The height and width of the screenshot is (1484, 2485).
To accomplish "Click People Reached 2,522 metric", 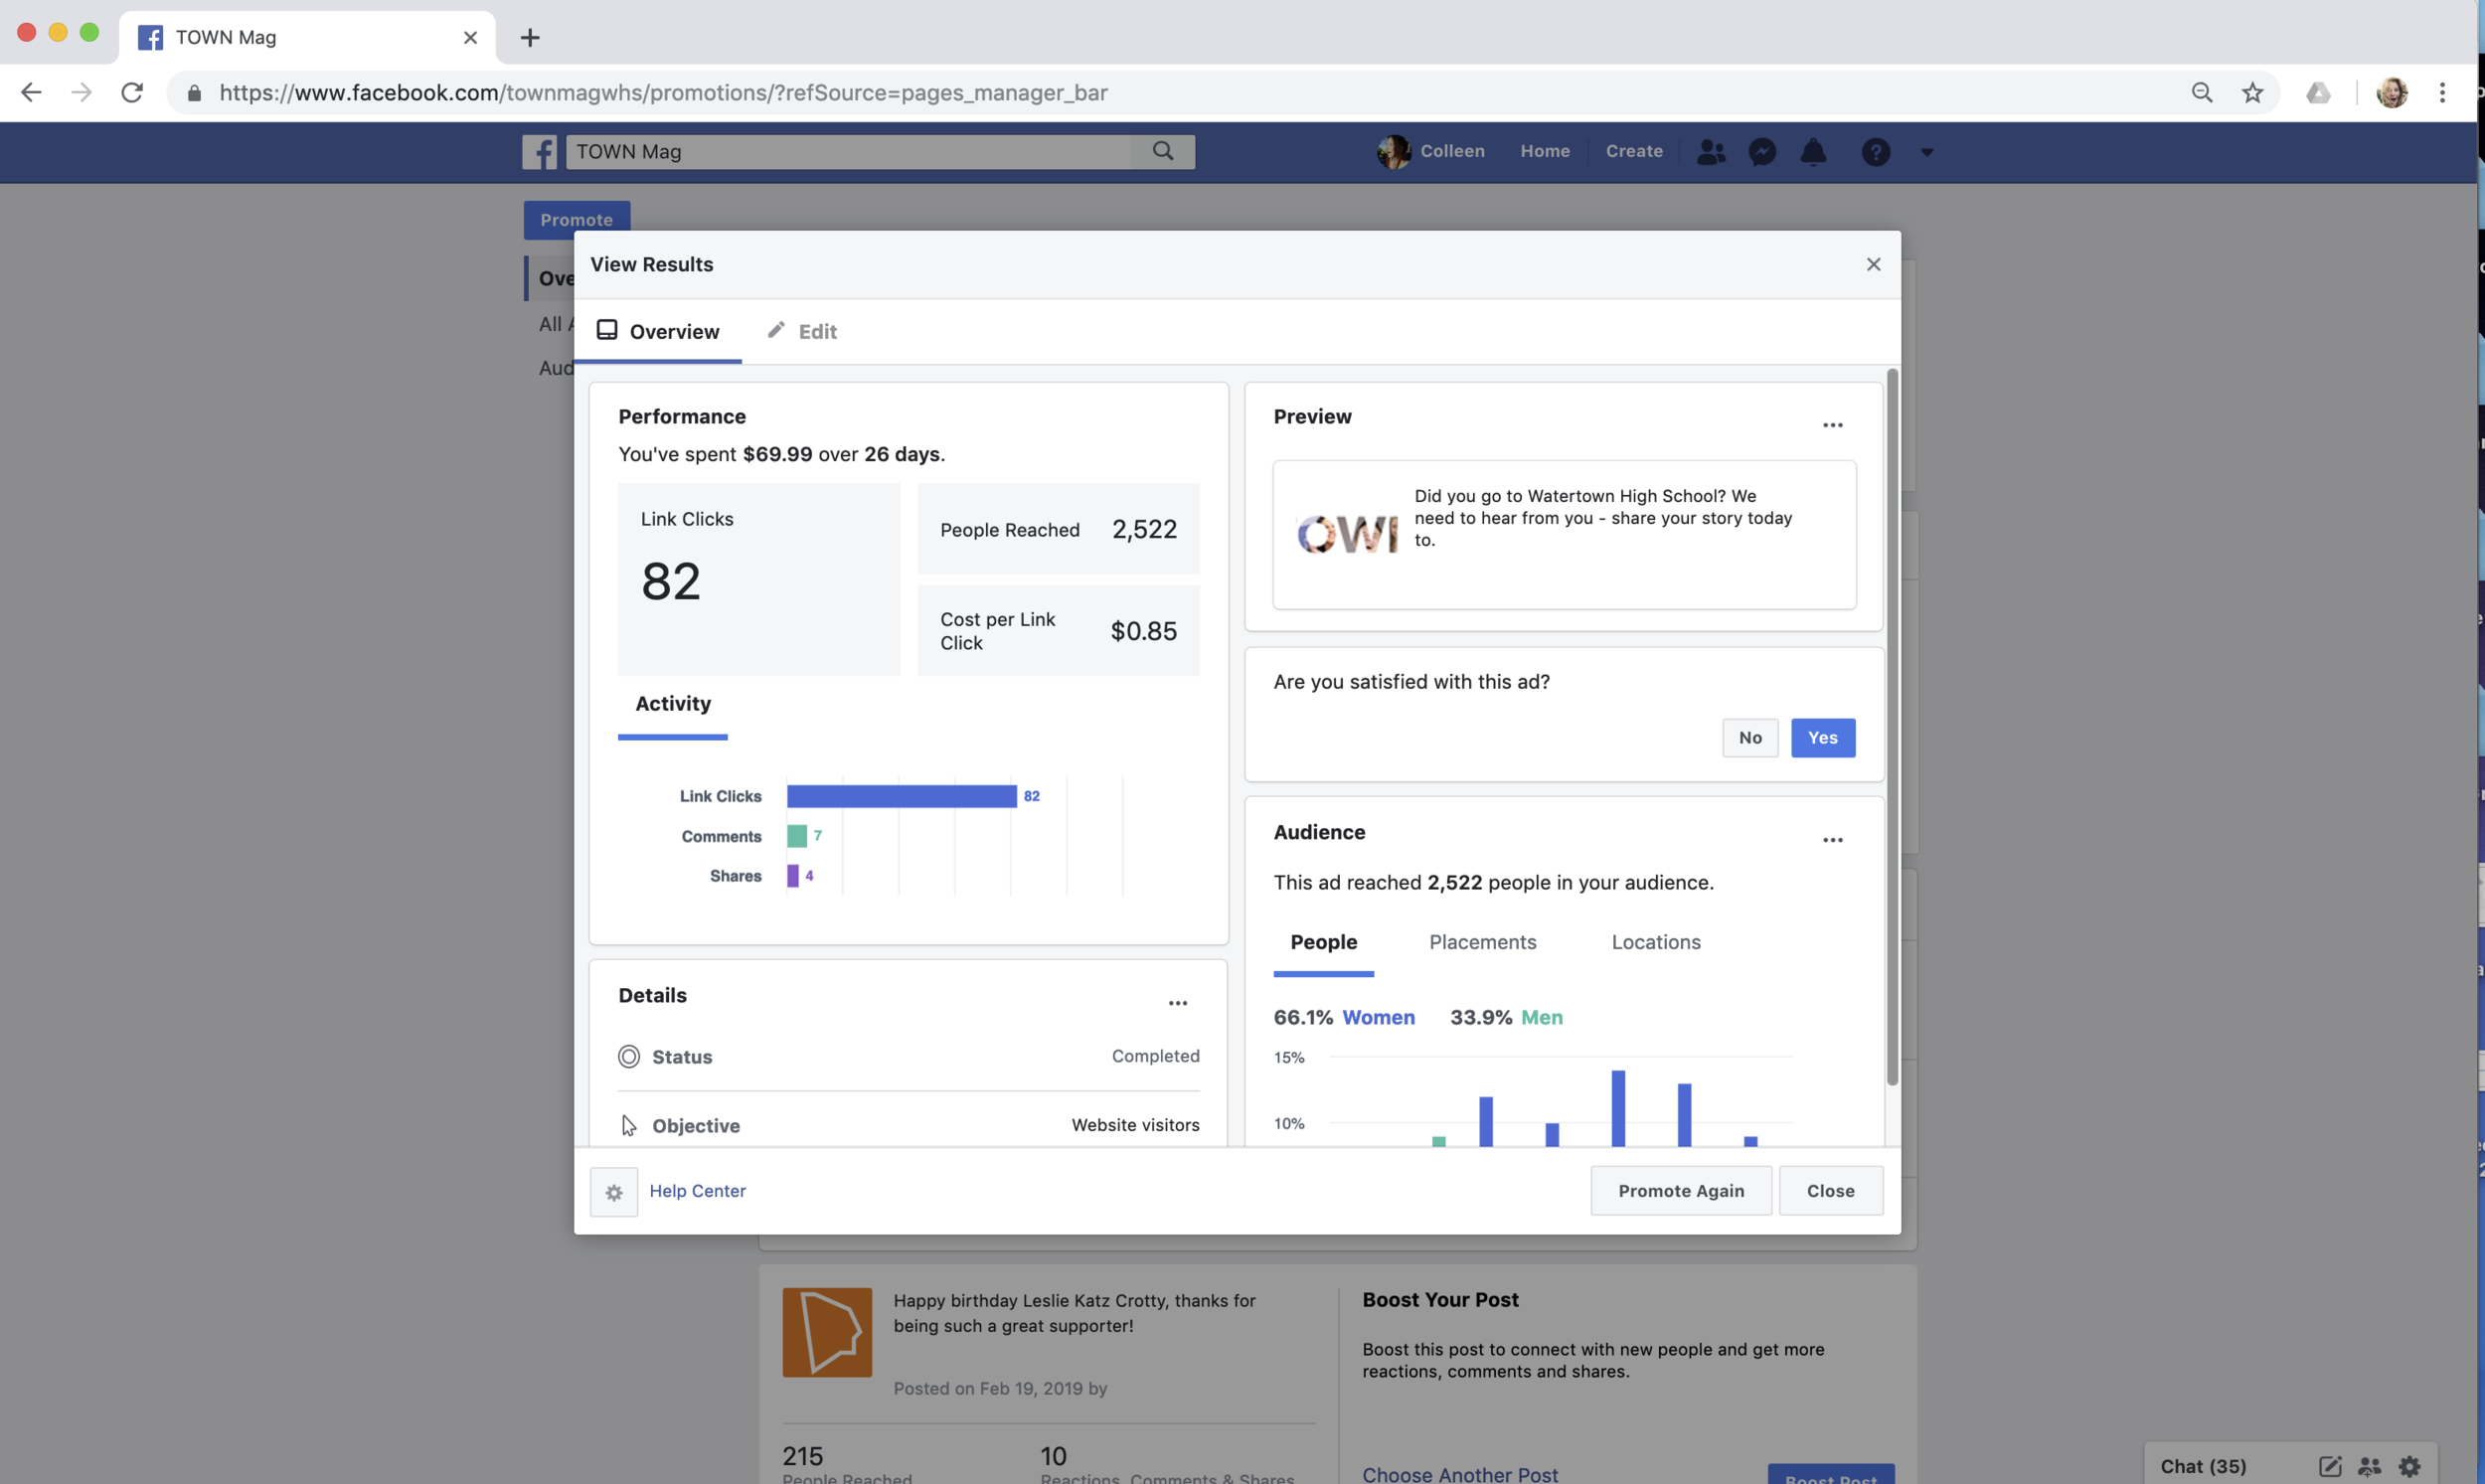I will 1058,529.
